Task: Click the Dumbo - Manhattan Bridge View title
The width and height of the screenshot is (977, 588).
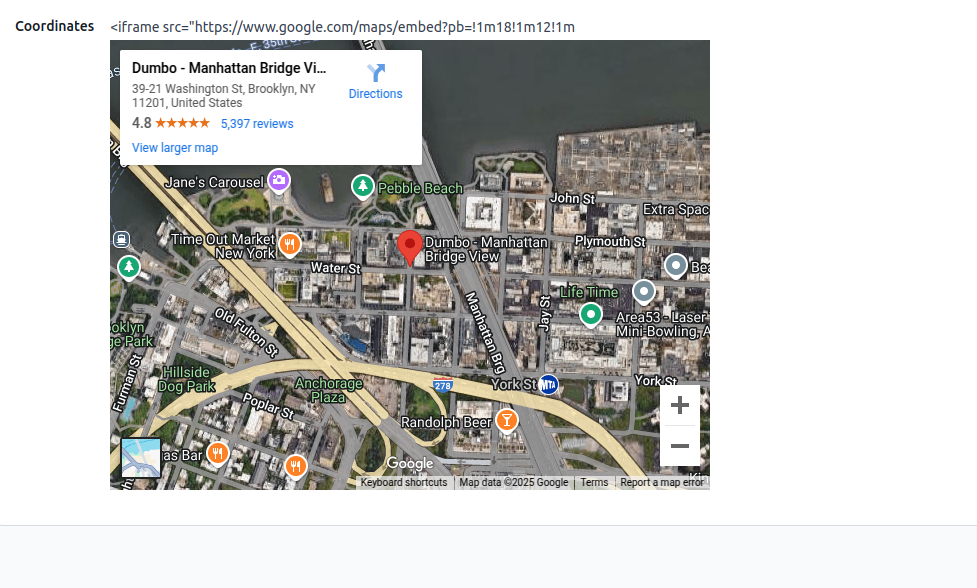Action: click(x=229, y=68)
